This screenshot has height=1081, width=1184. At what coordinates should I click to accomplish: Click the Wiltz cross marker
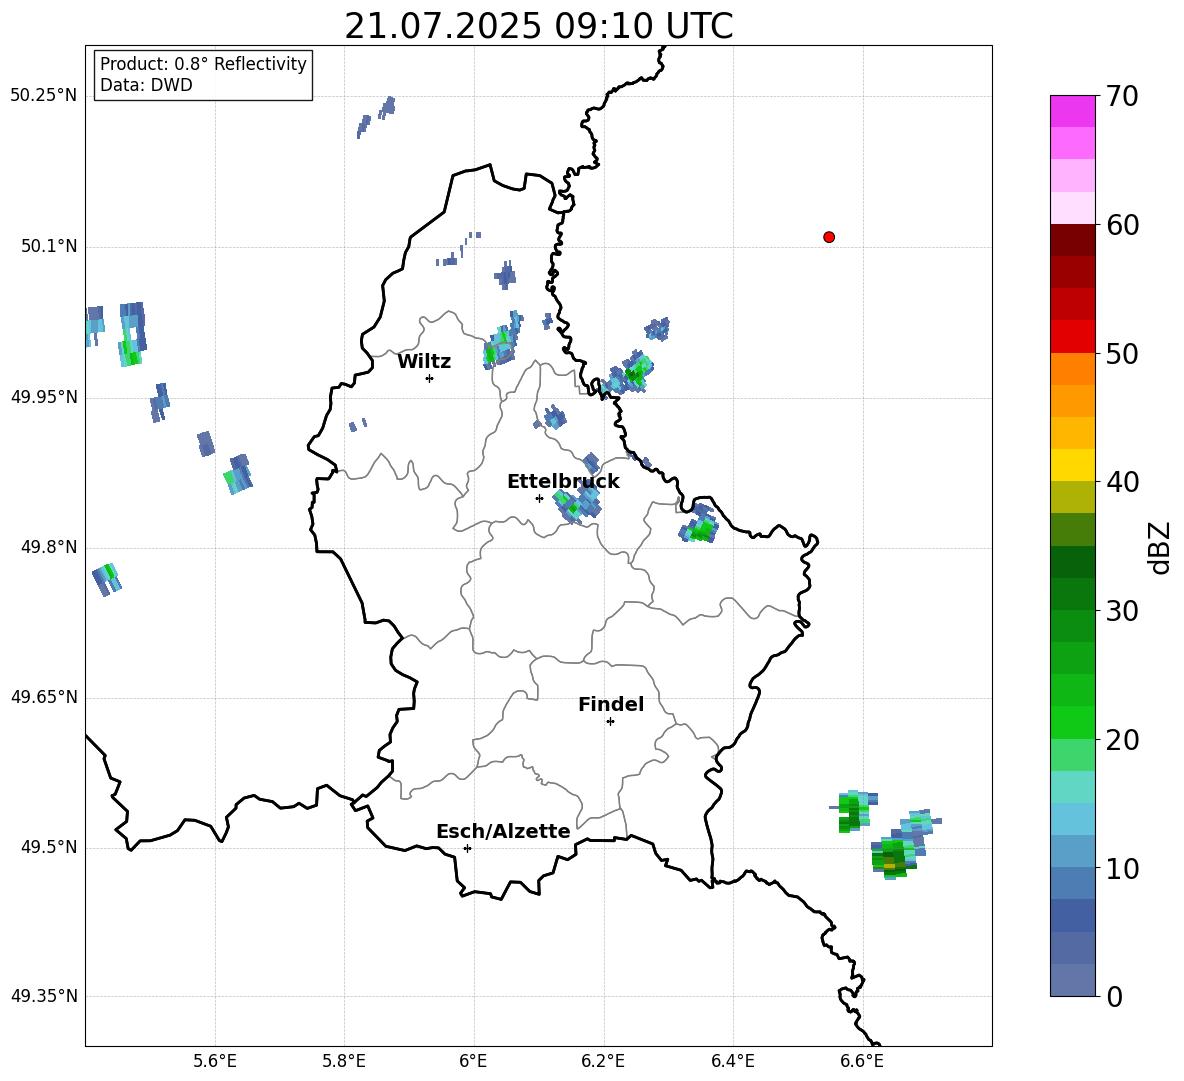(x=430, y=378)
